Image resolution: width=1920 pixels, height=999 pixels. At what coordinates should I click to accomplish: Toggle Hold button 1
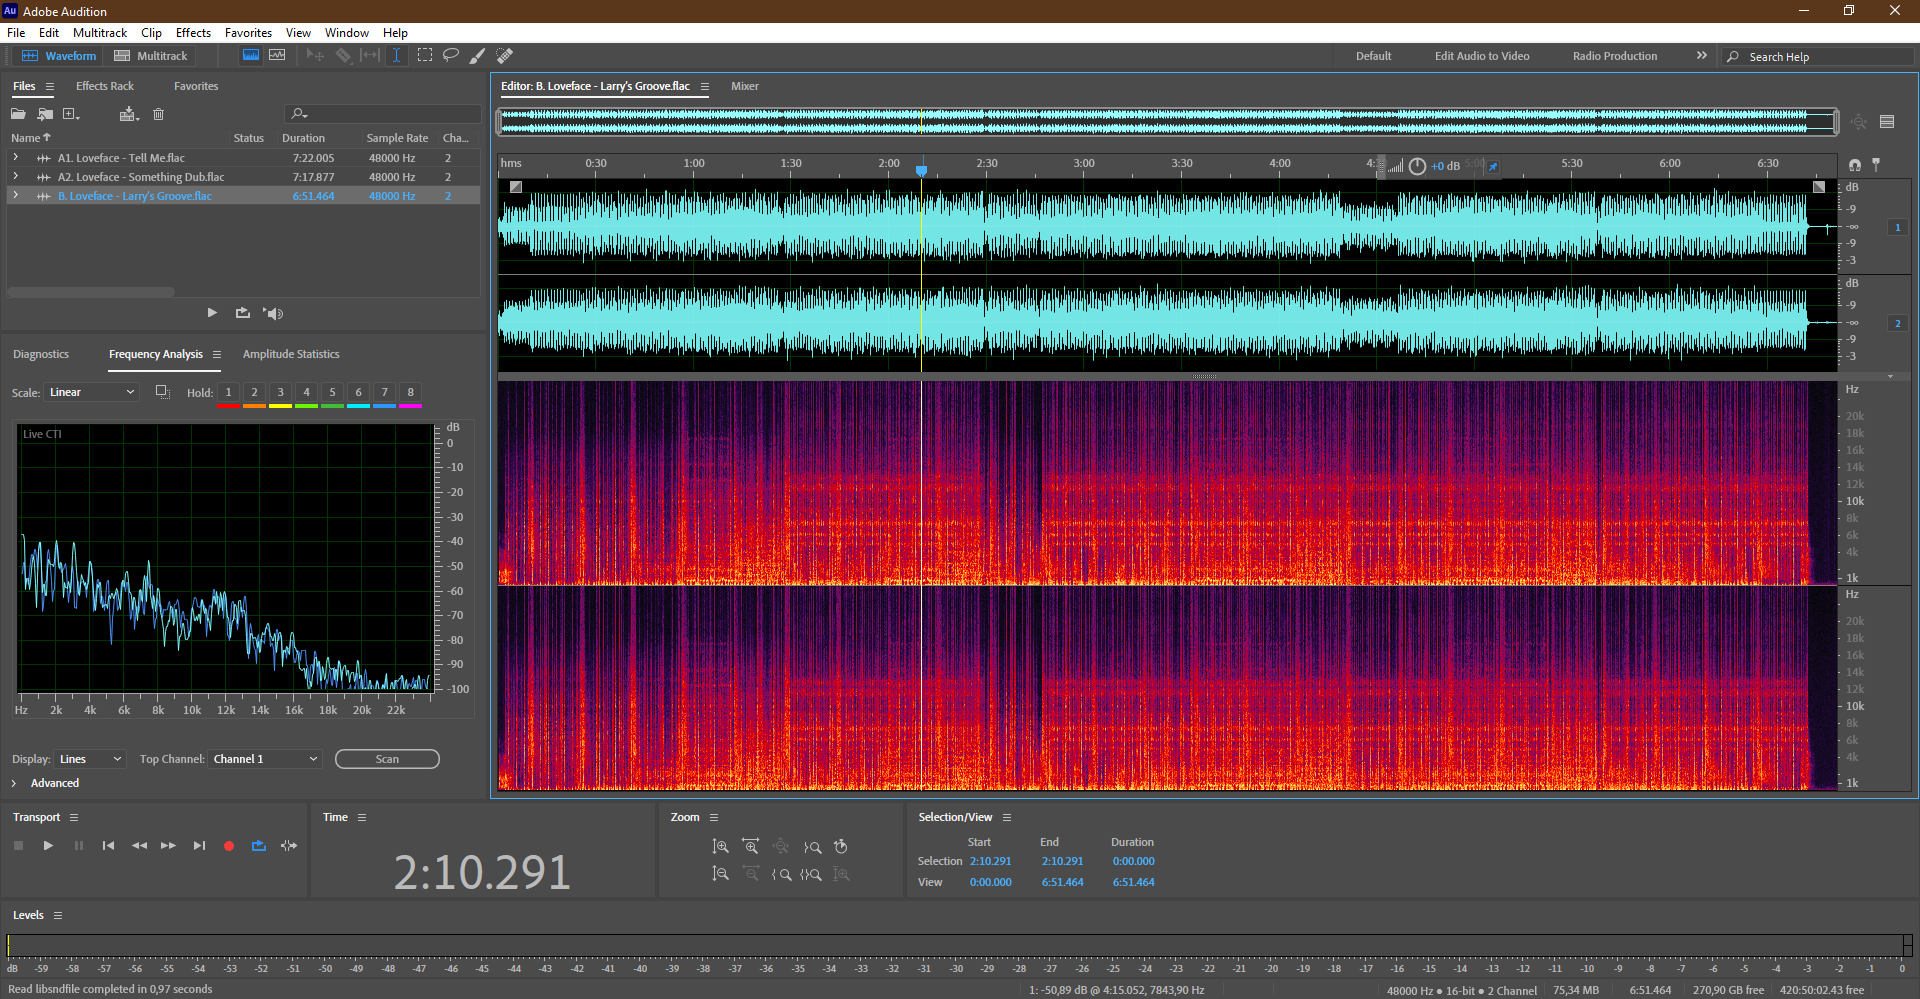click(x=228, y=392)
